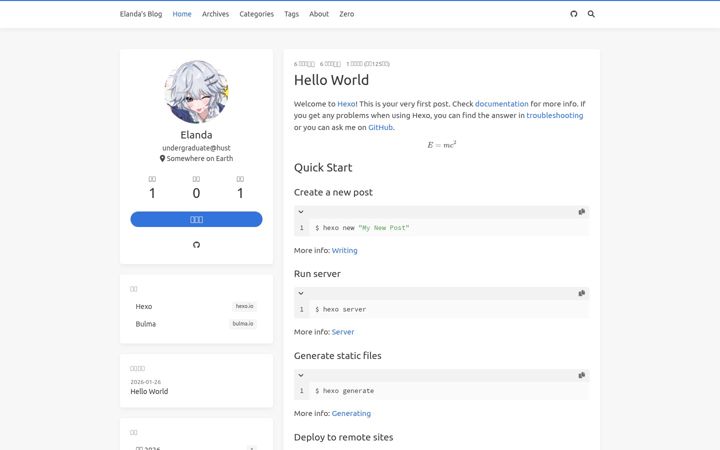Copy the 'hexo new' code block
The image size is (720, 450).
(x=581, y=212)
